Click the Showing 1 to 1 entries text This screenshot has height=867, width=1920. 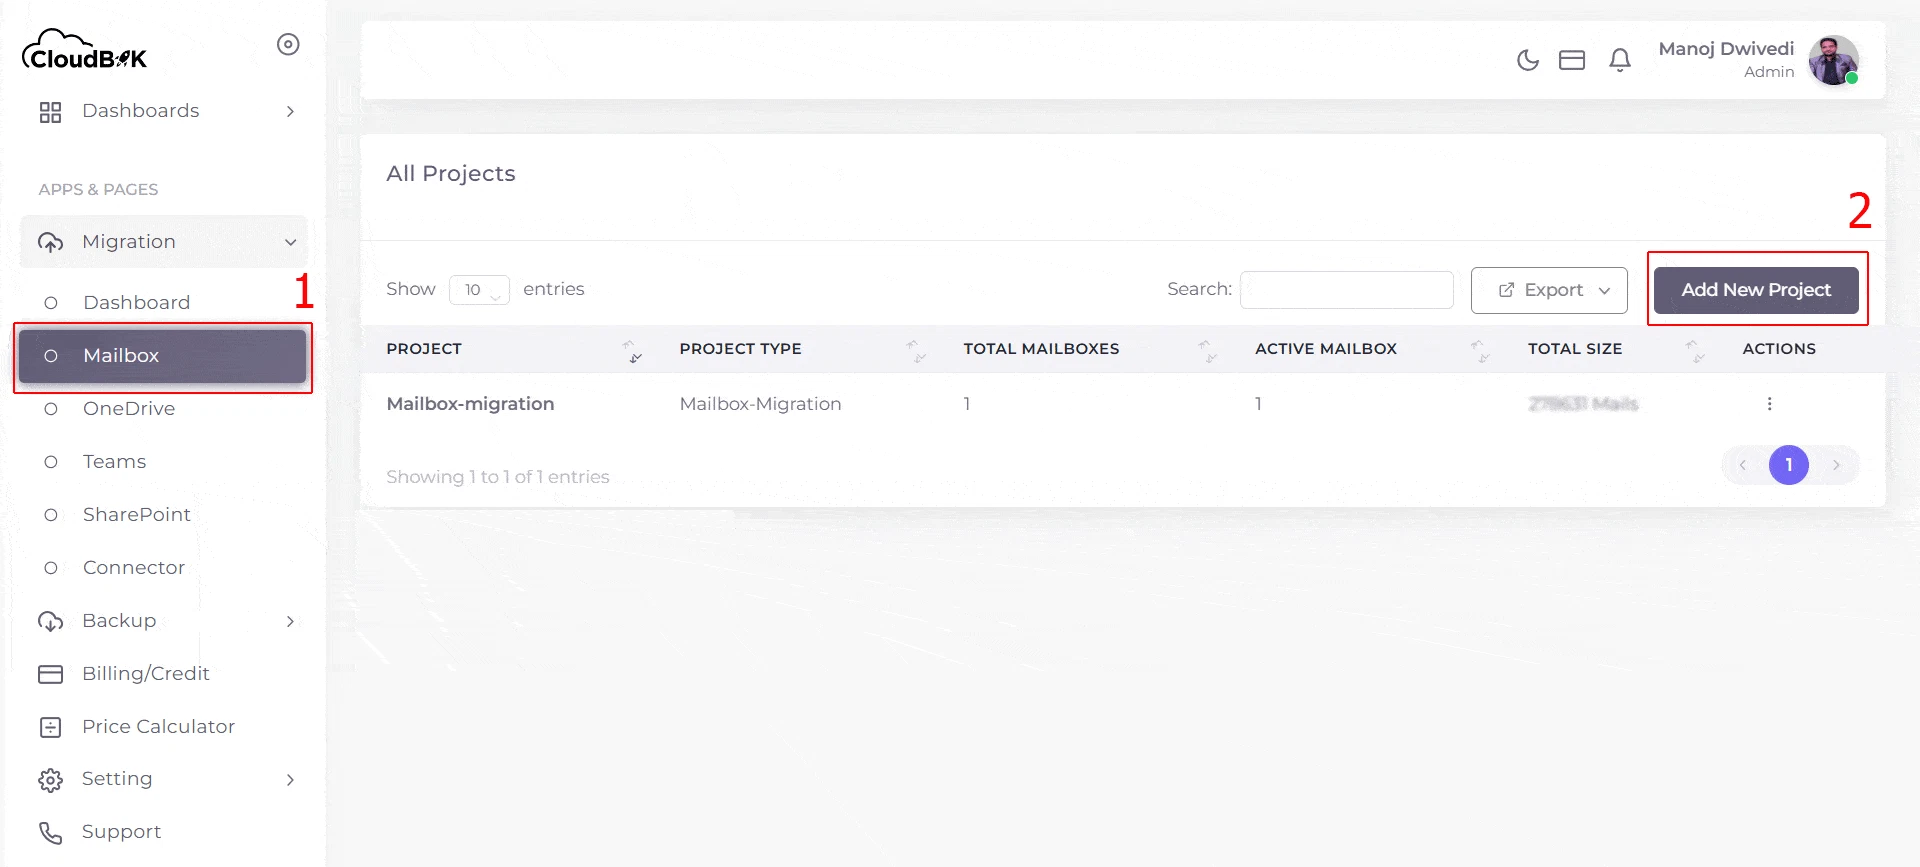pos(498,477)
